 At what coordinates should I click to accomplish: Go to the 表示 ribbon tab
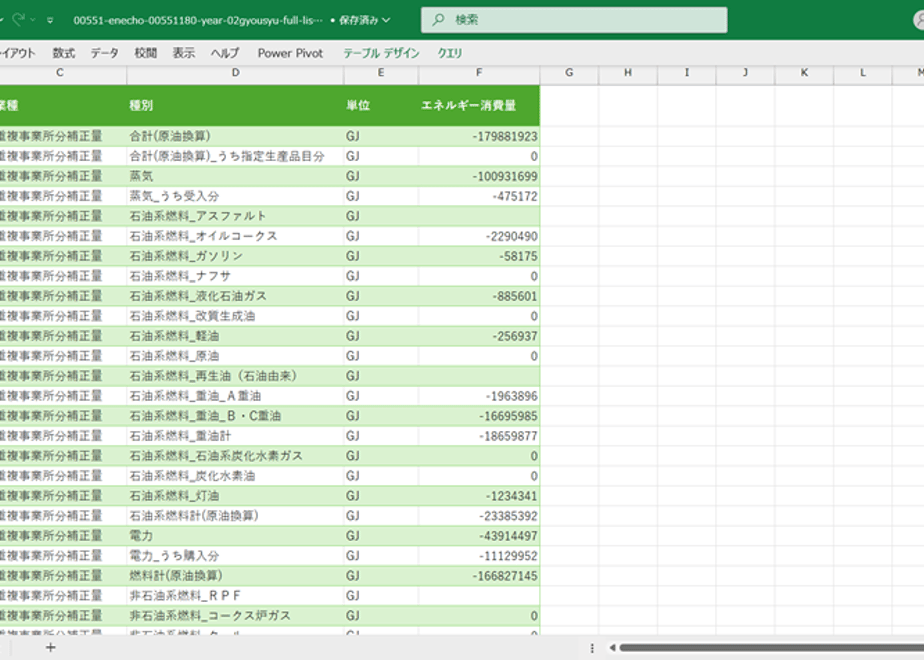[184, 53]
